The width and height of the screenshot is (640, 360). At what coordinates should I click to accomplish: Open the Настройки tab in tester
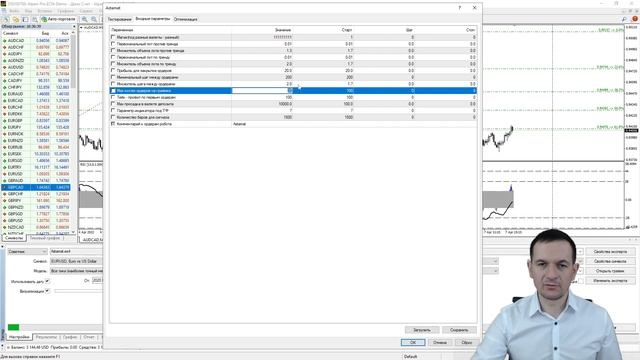[x=19, y=337]
